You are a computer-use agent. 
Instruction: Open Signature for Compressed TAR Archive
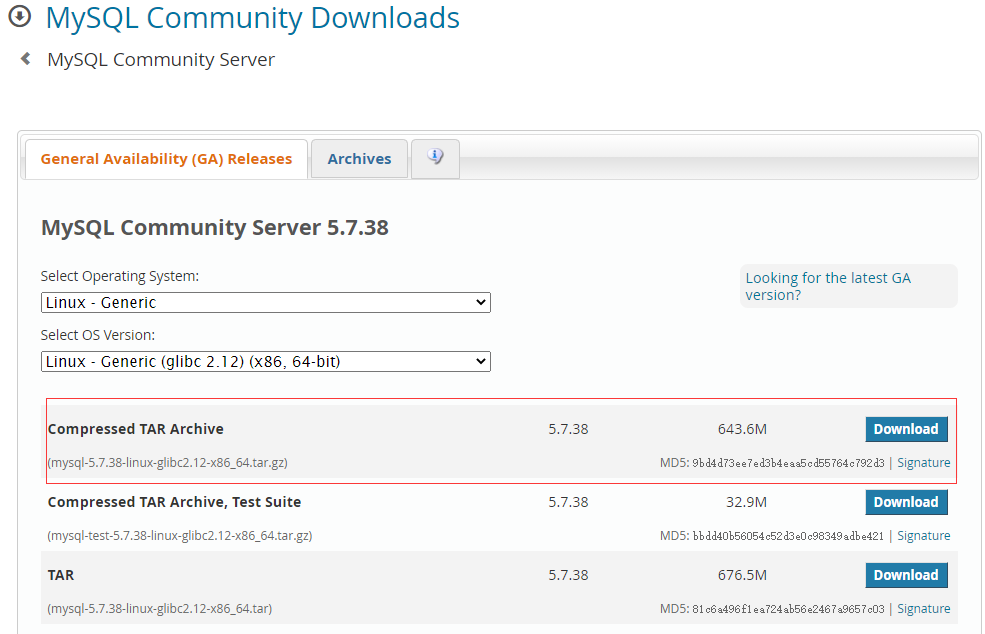point(923,462)
